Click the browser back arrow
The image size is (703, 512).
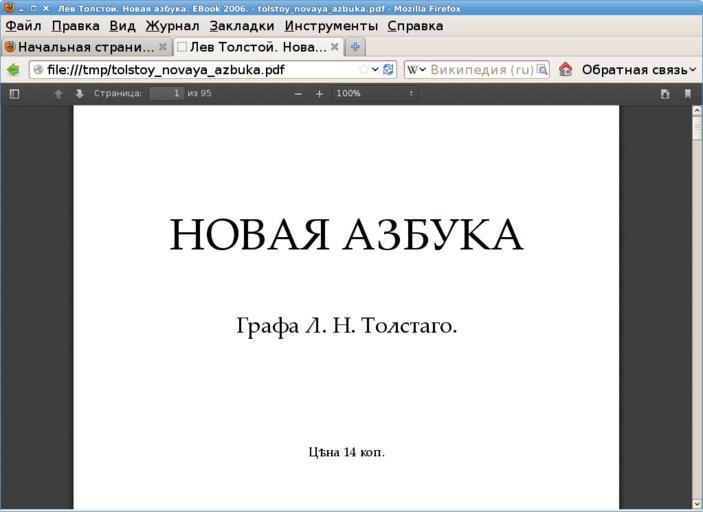pyautogui.click(x=13, y=70)
